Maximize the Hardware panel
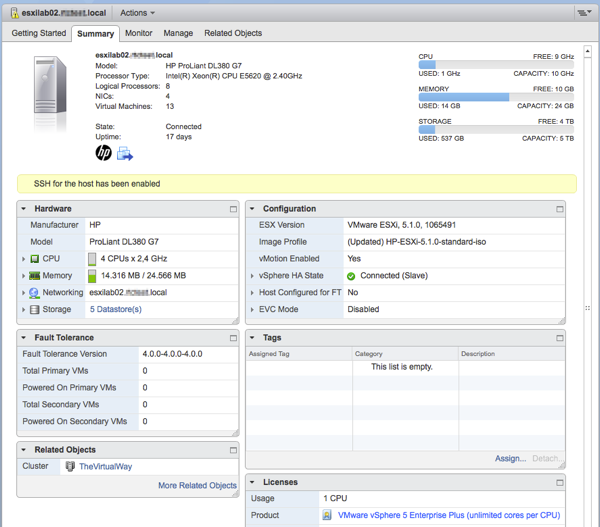 tap(233, 209)
